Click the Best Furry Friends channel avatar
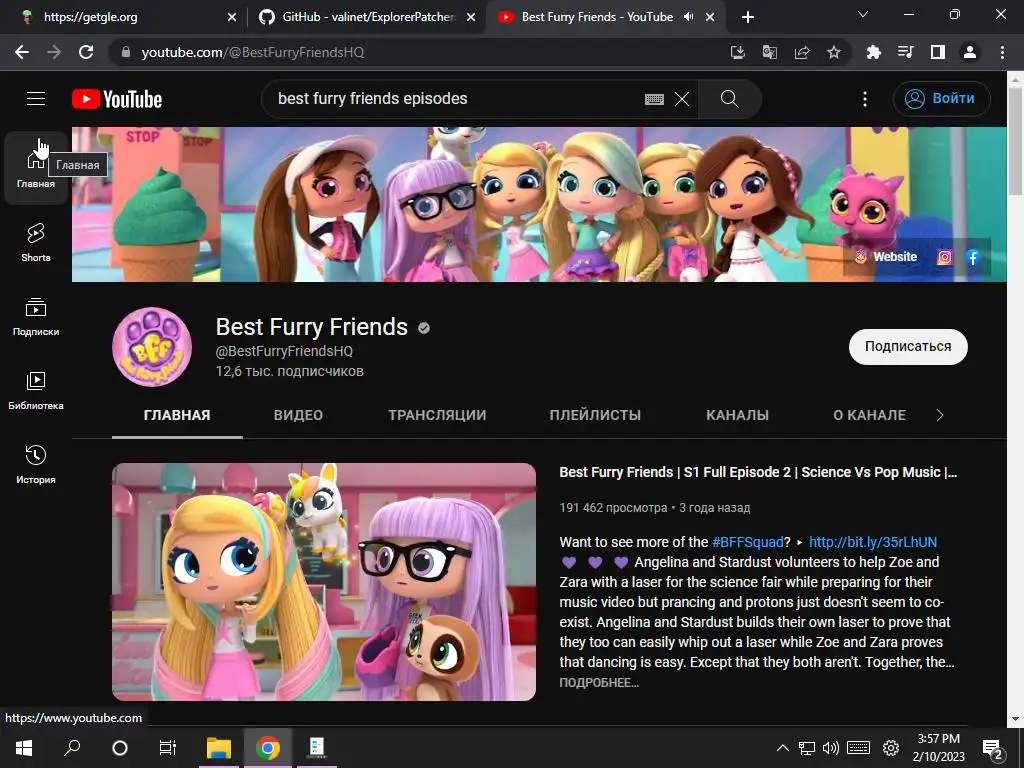 (152, 347)
